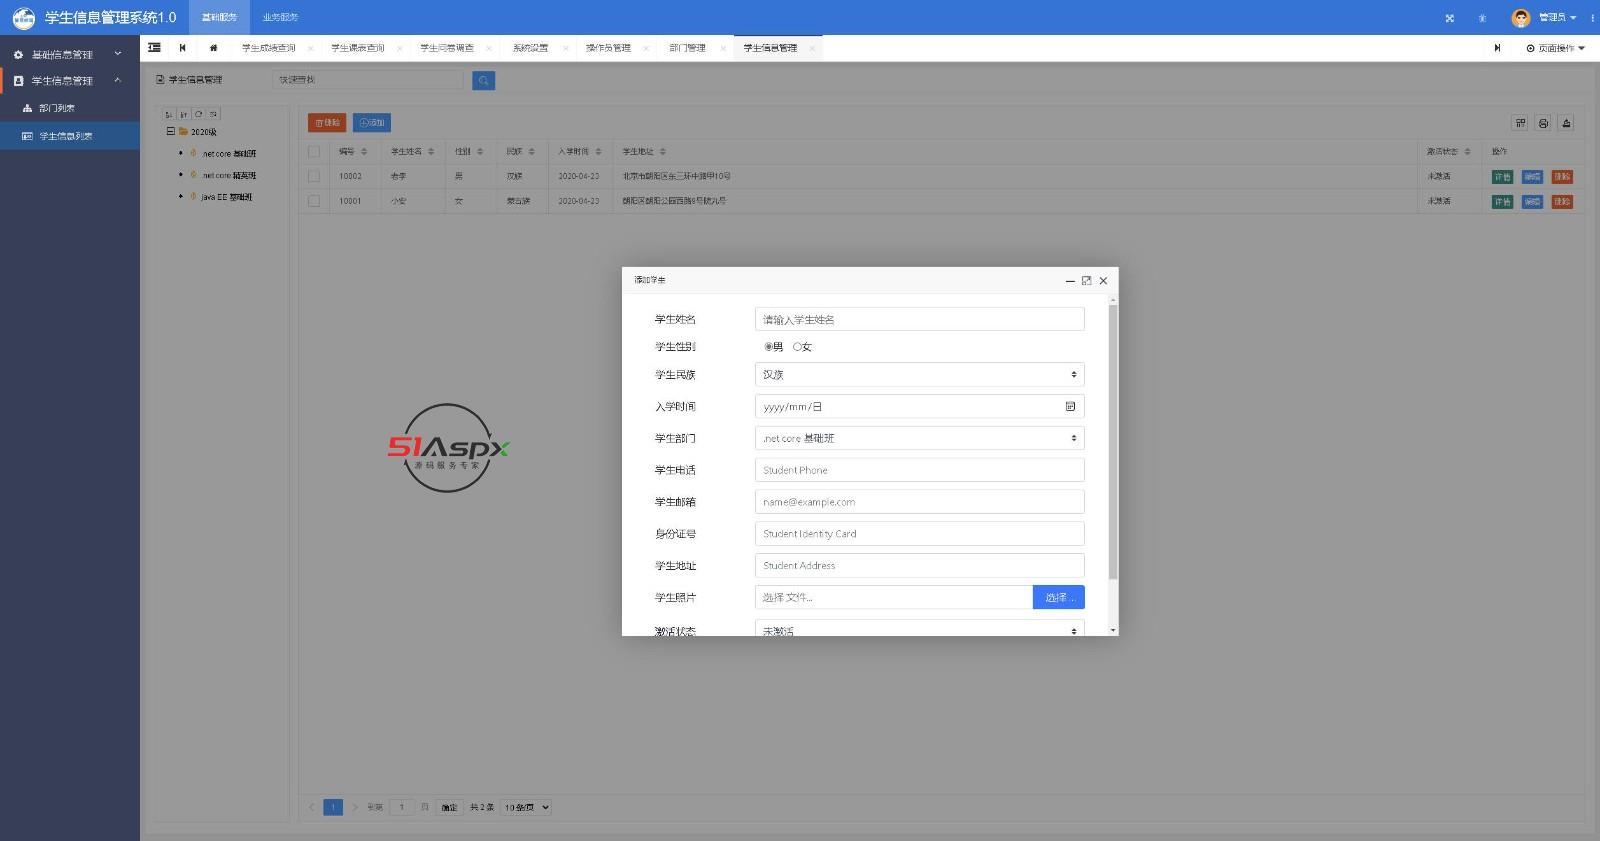Collapse 学生信息管理 in the sidebar
Screen dimensions: 1600x841
70,80
